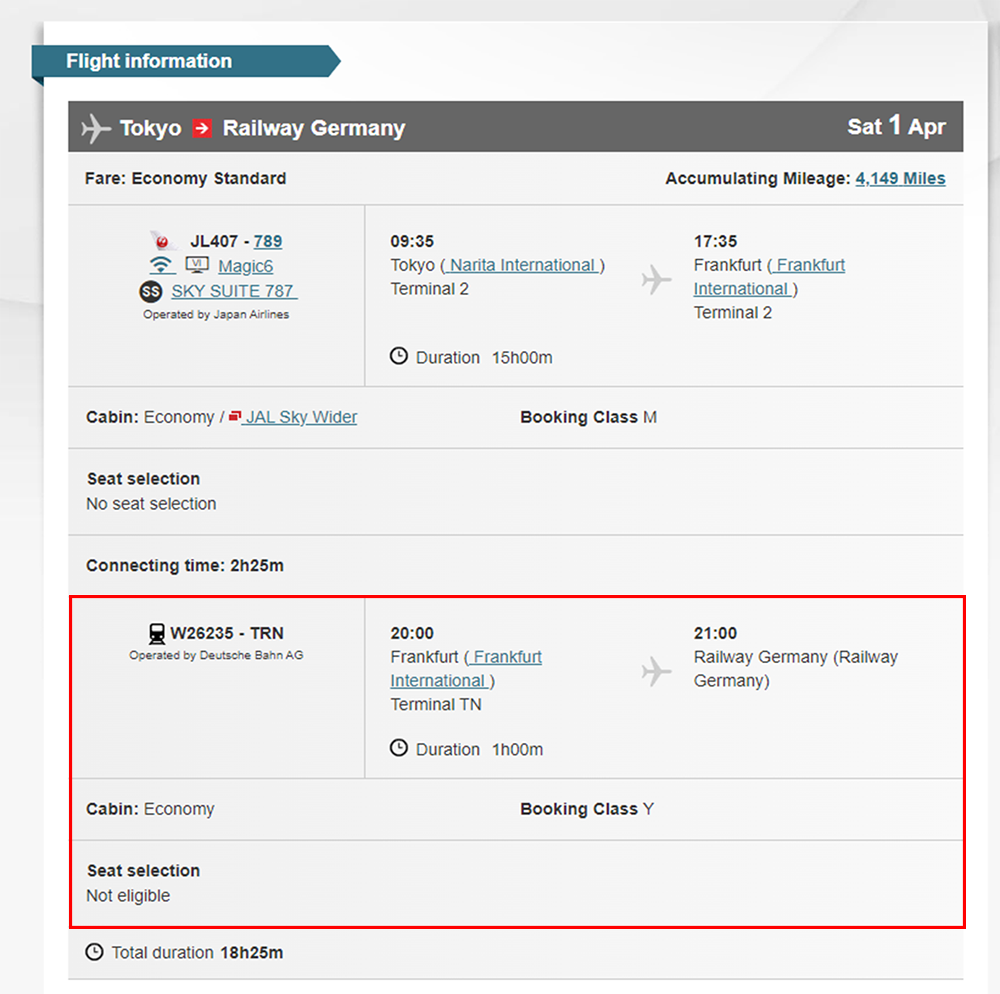The width and height of the screenshot is (1000, 994).
Task: Click the clock icon beside Duration 1h00m
Action: coord(399,748)
